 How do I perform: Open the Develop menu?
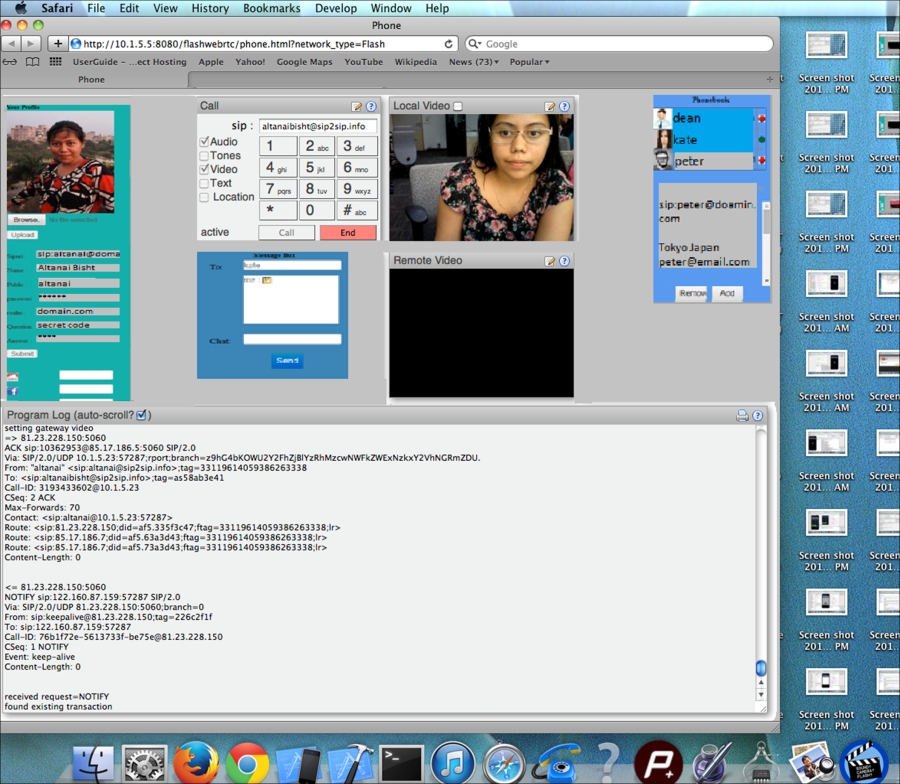pyautogui.click(x=335, y=8)
